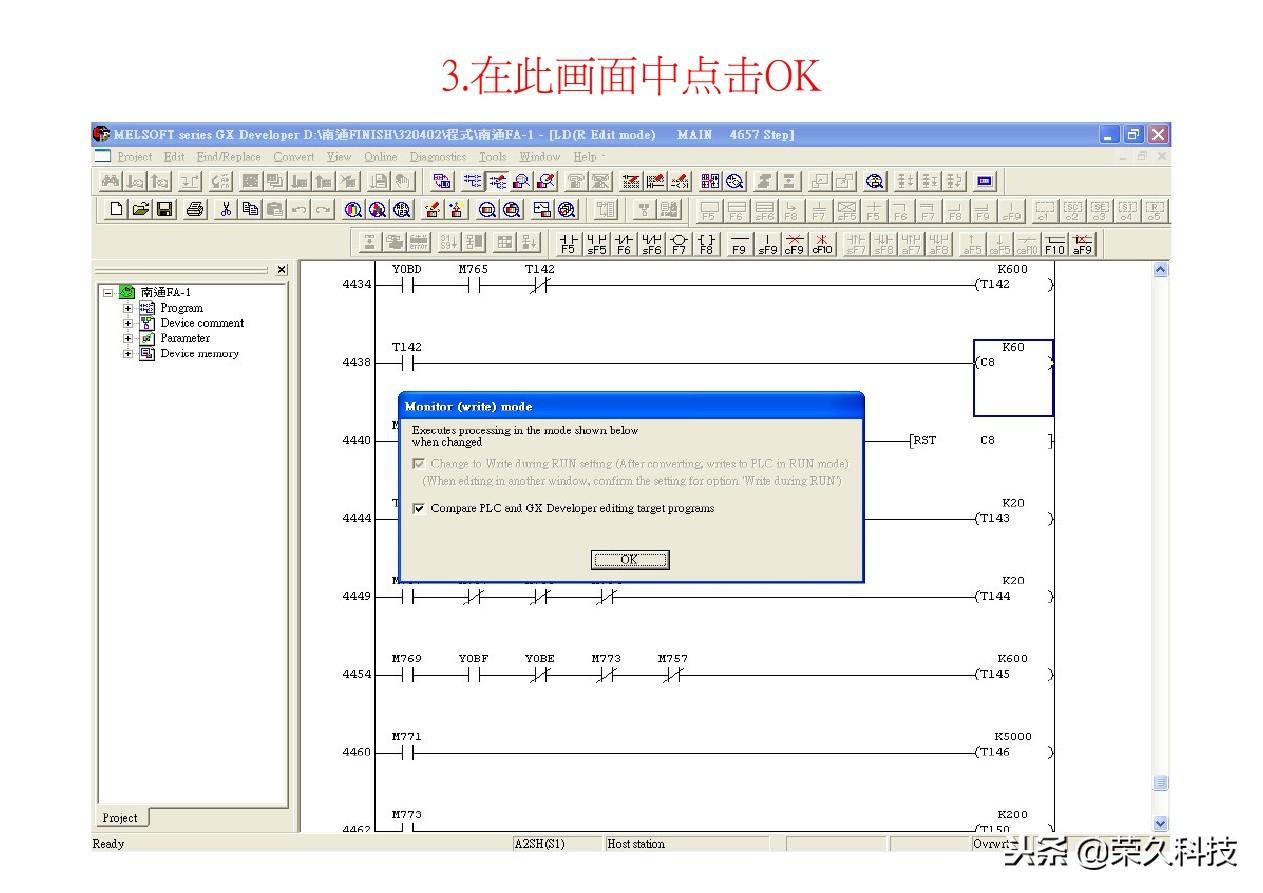Click the blue monitor icon in top toolbar
This screenshot has height=893, width=1263.
[985, 181]
